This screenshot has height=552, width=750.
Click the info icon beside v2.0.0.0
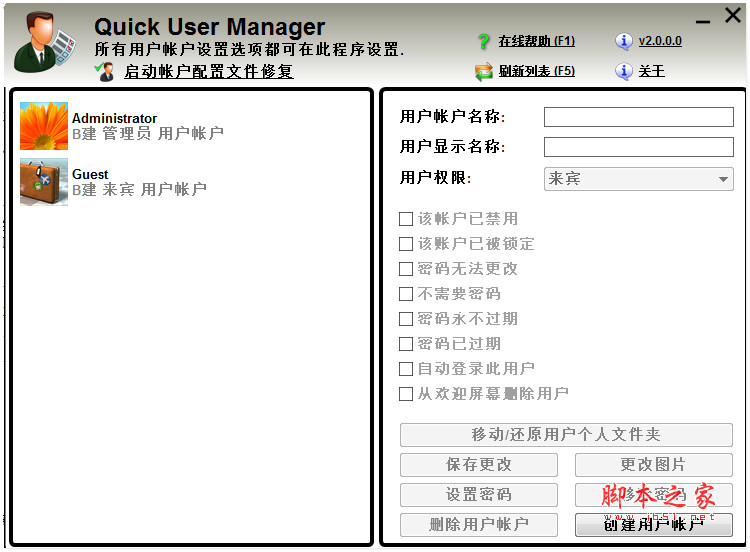pos(623,42)
